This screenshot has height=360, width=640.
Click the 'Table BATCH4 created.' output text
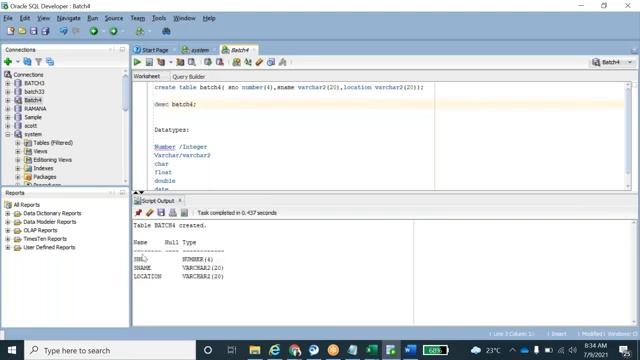point(170,225)
